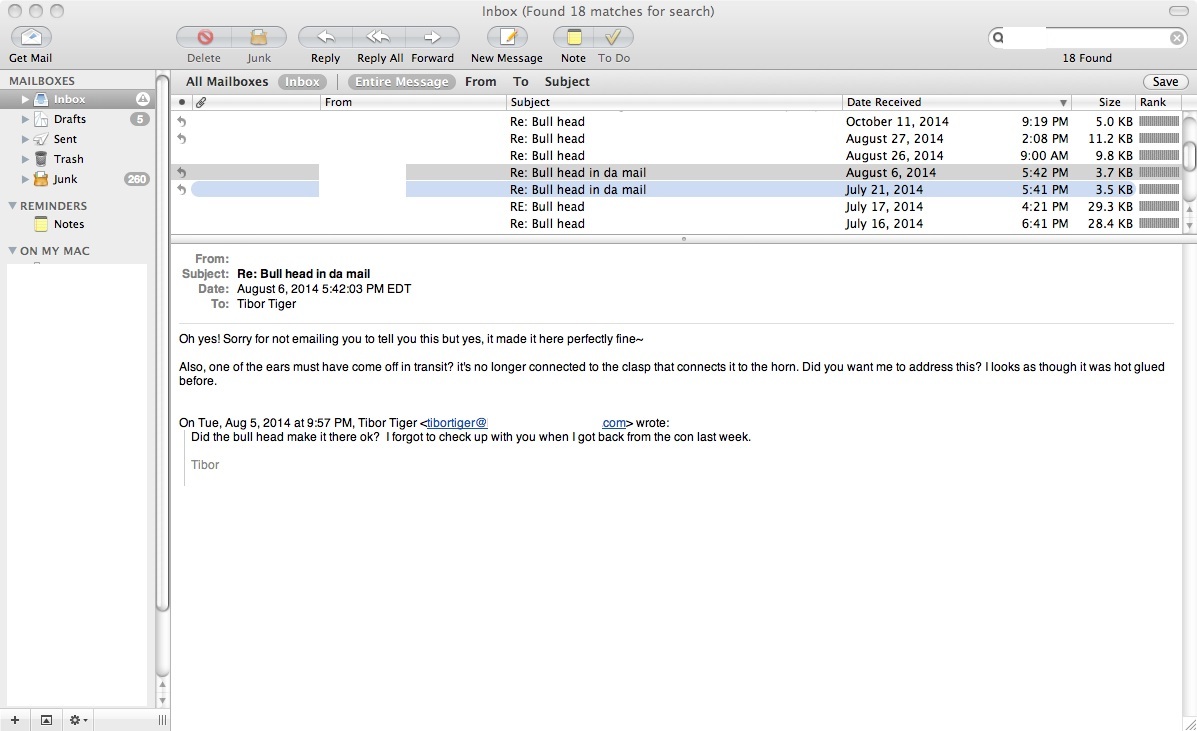Mark message as Junk
The image size is (1197, 731).
tap(259, 38)
